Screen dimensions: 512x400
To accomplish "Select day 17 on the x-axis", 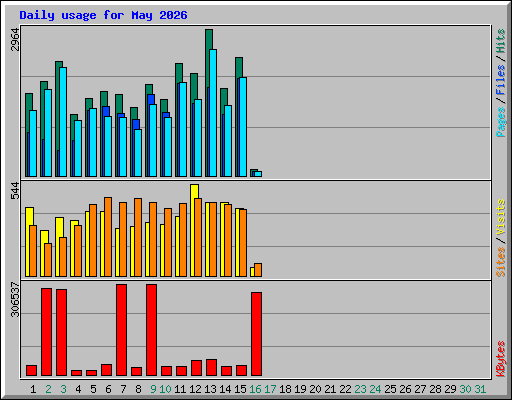I will point(270,389).
